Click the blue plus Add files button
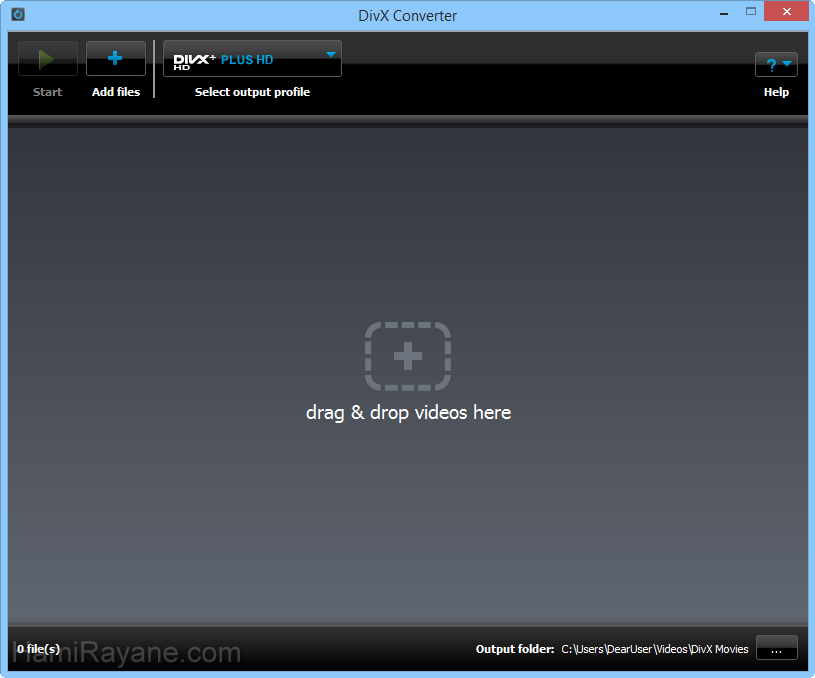 click(x=115, y=59)
